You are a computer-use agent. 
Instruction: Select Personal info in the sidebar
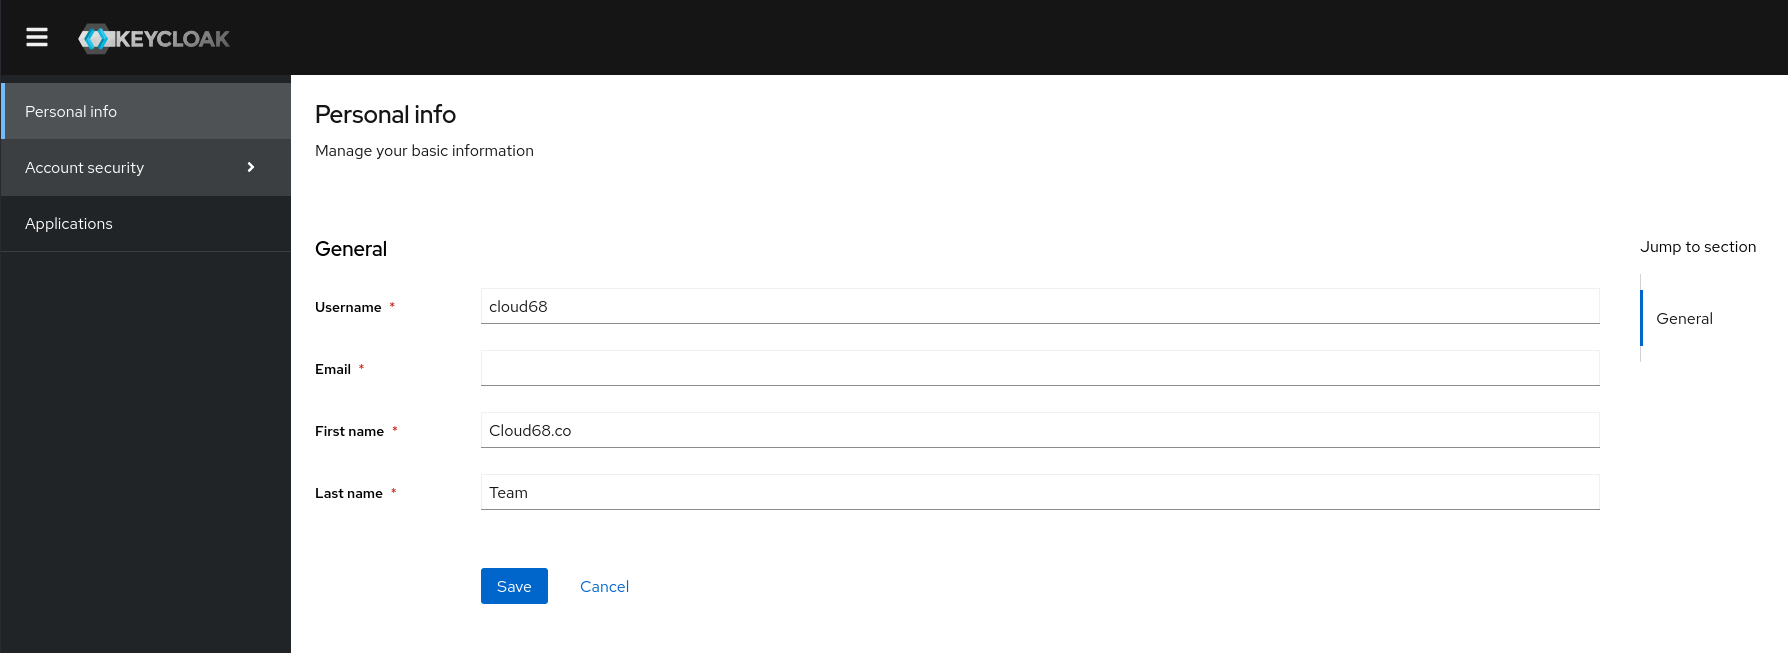coord(70,111)
